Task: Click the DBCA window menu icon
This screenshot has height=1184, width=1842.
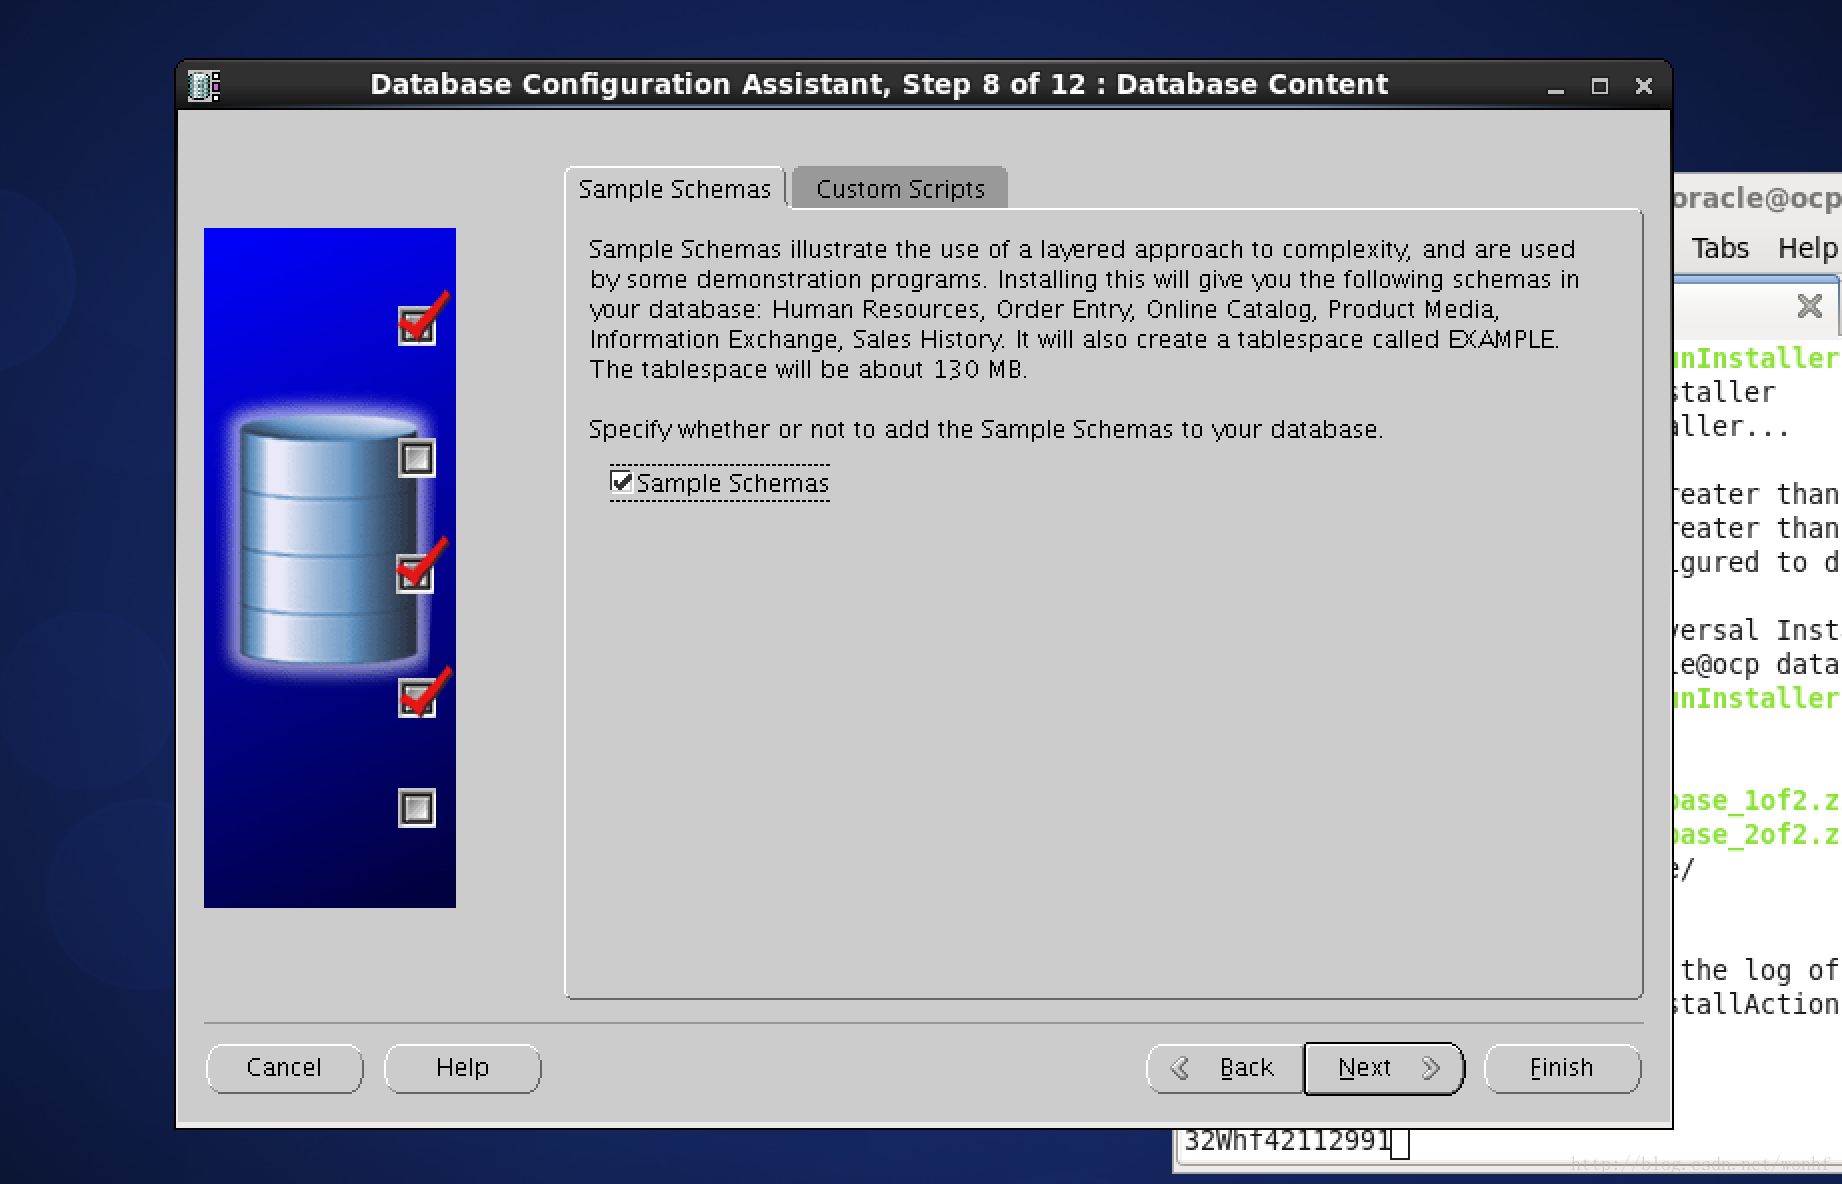Action: [x=204, y=85]
